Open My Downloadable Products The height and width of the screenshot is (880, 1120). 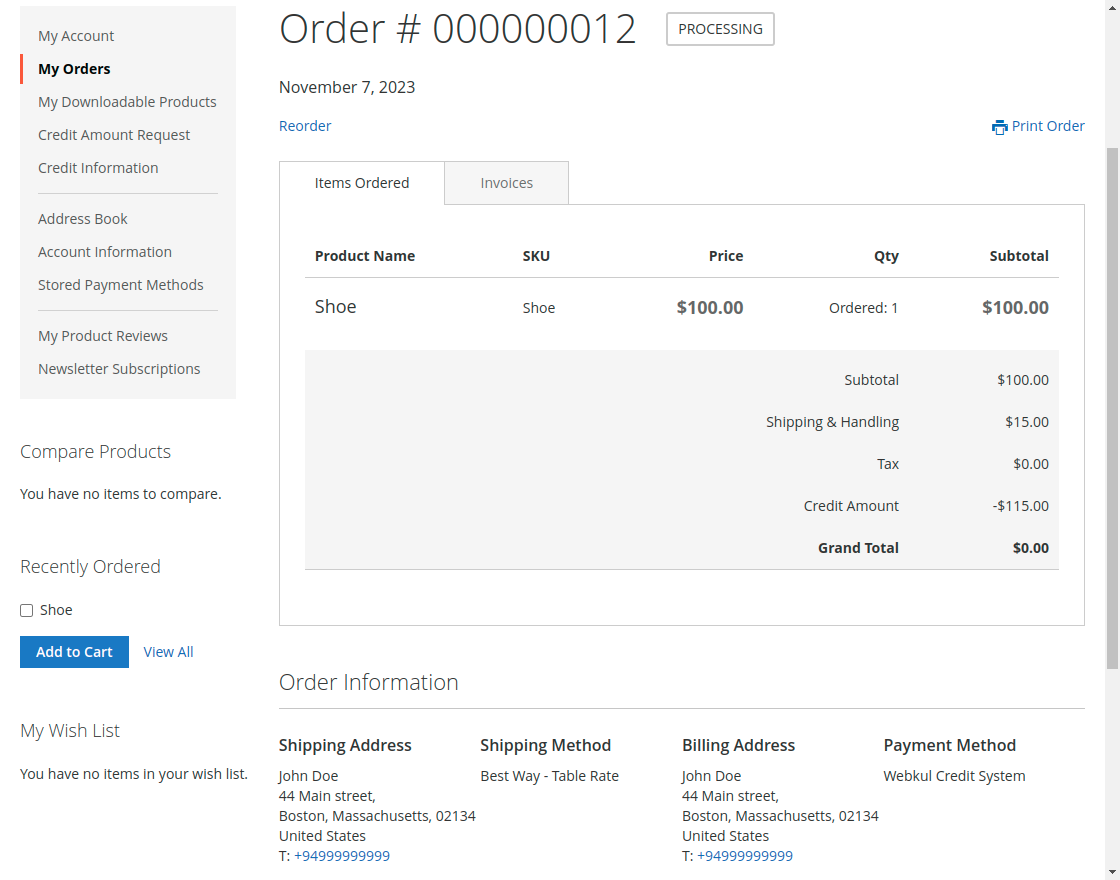(x=127, y=101)
